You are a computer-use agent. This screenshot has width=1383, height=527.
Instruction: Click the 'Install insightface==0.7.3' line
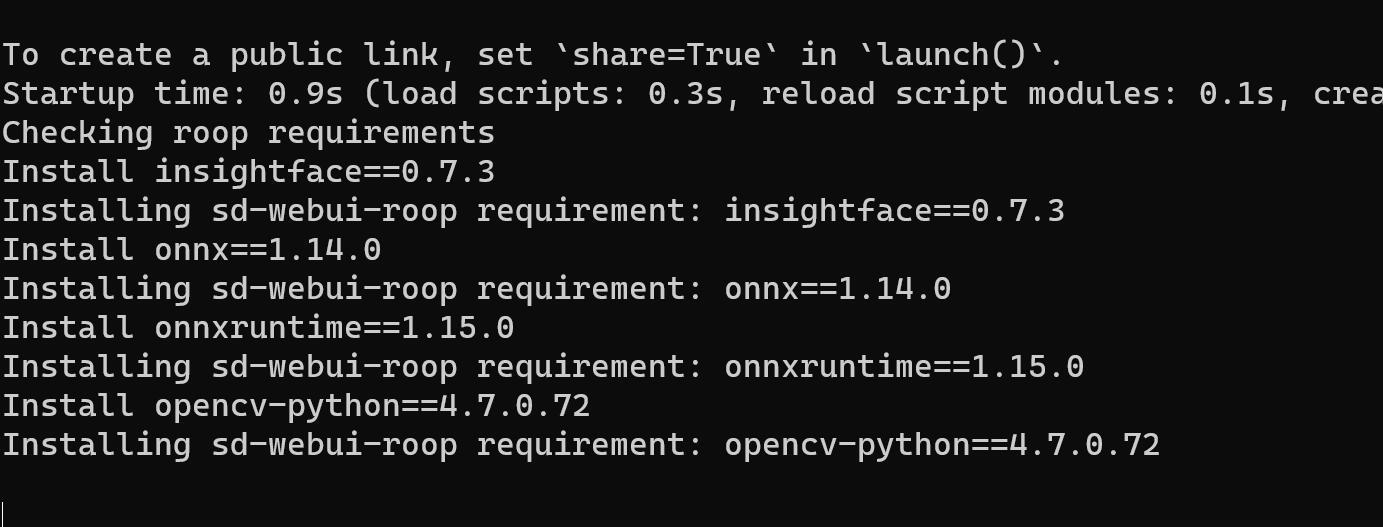click(248, 172)
